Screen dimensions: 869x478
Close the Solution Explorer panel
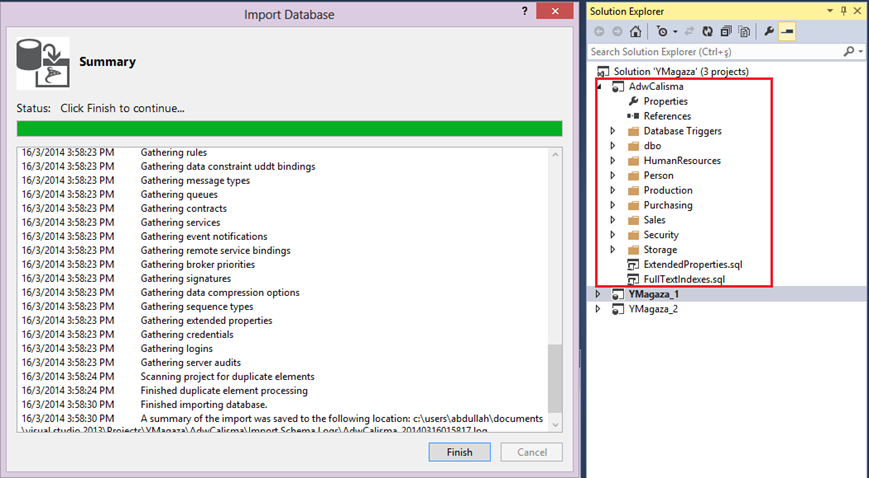click(857, 11)
